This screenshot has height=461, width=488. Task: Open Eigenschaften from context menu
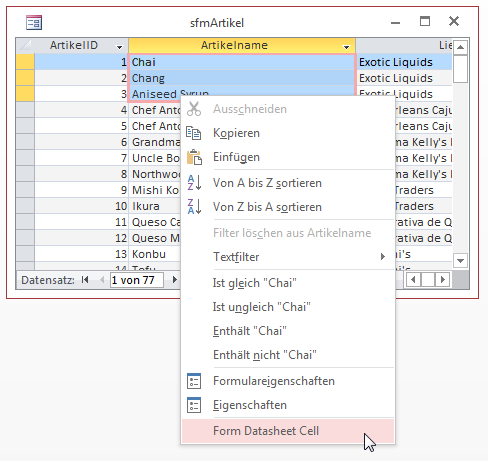288,405
